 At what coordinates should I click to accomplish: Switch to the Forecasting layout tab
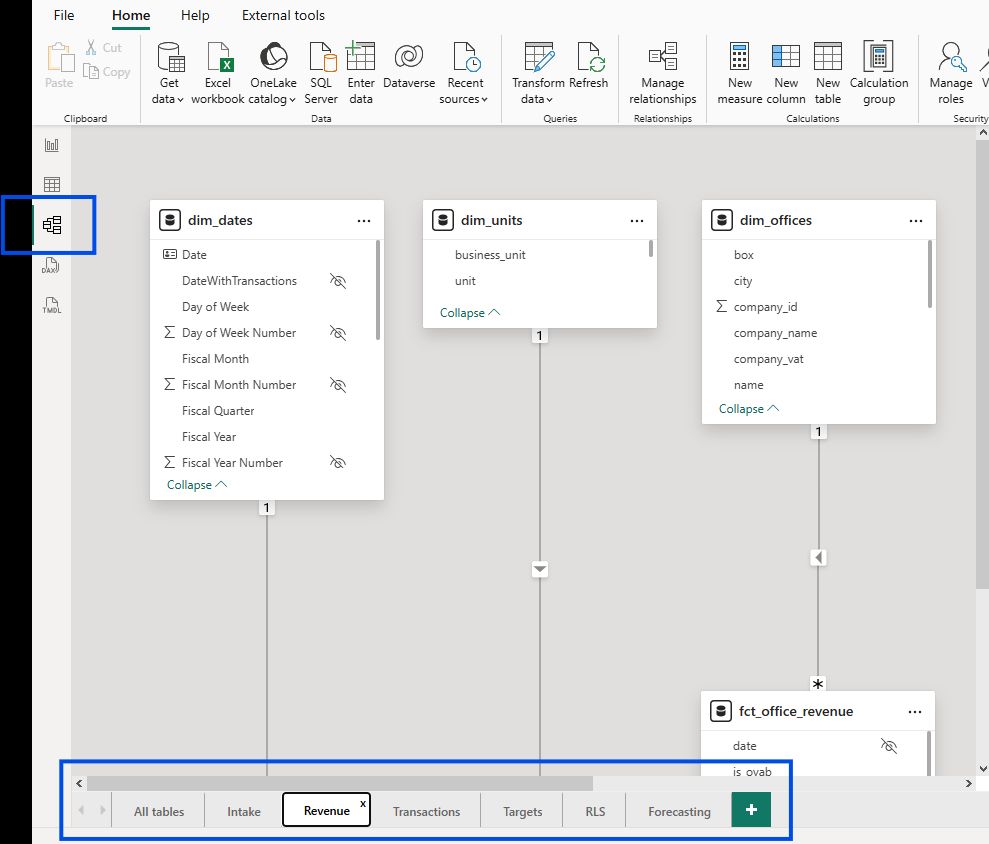[x=679, y=811]
